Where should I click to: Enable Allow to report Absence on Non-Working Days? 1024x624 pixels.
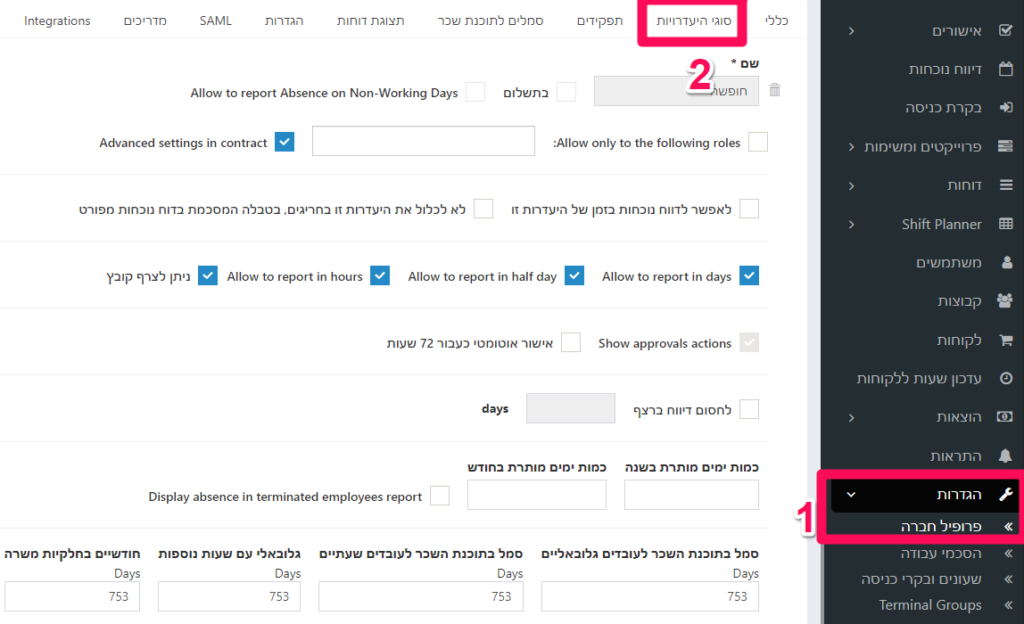475,92
